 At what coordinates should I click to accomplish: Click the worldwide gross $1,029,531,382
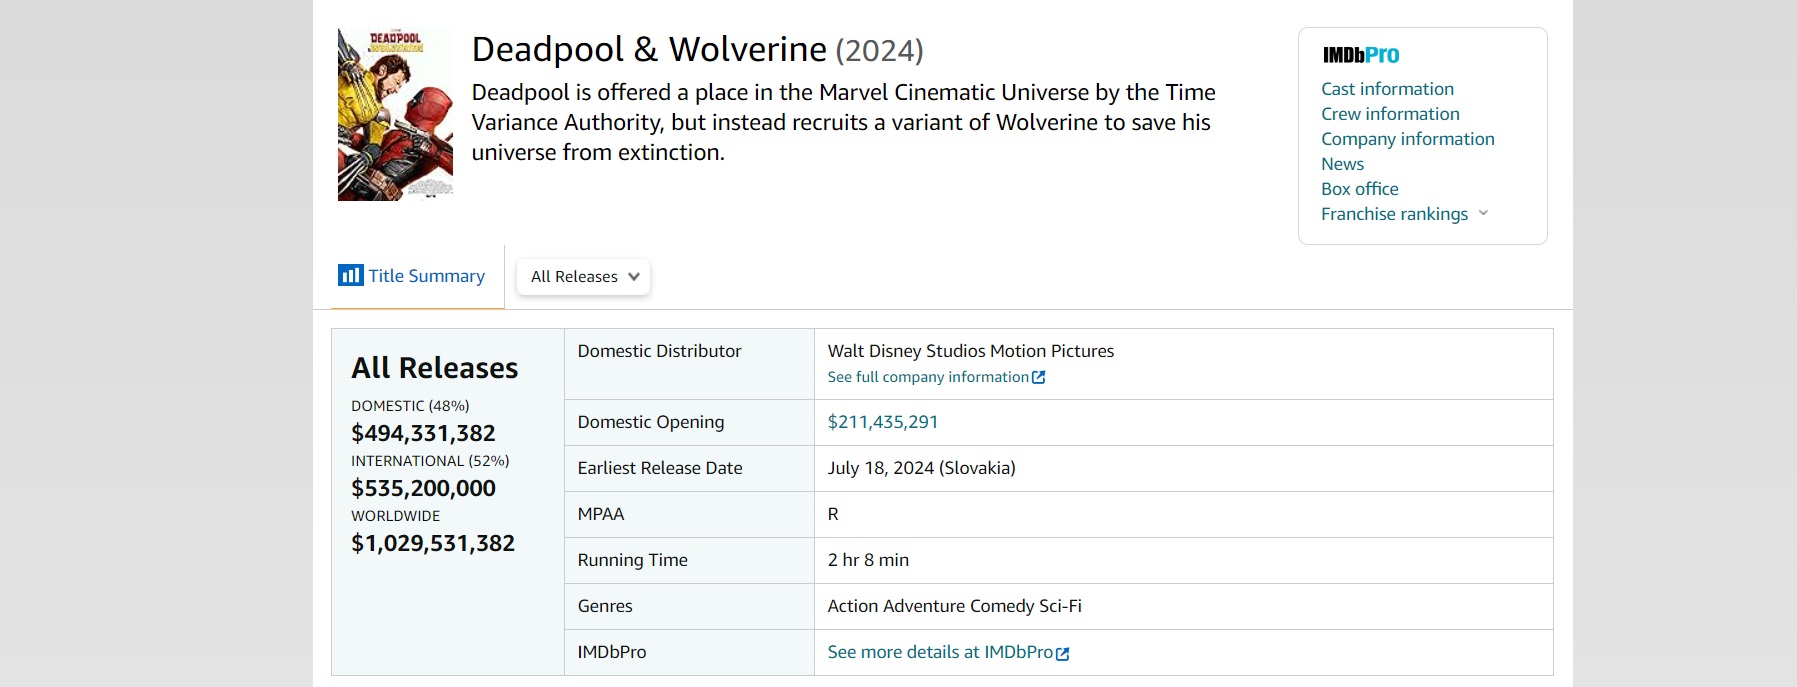[432, 543]
